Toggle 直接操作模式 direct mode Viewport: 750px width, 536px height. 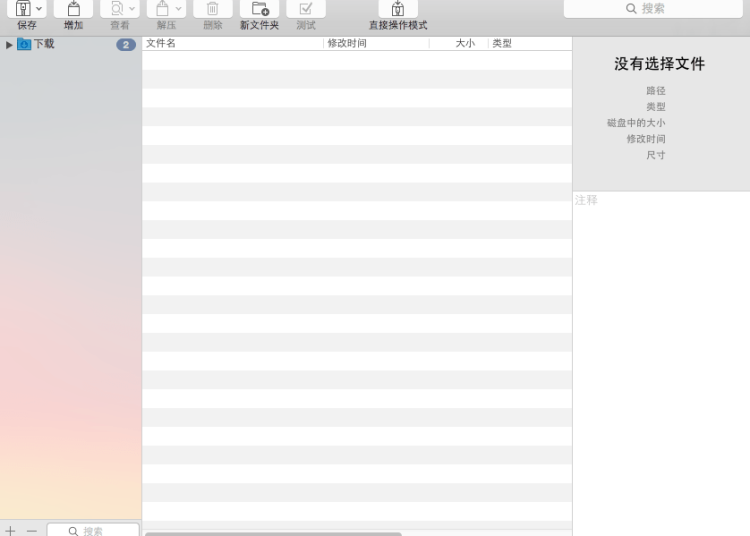pos(397,9)
